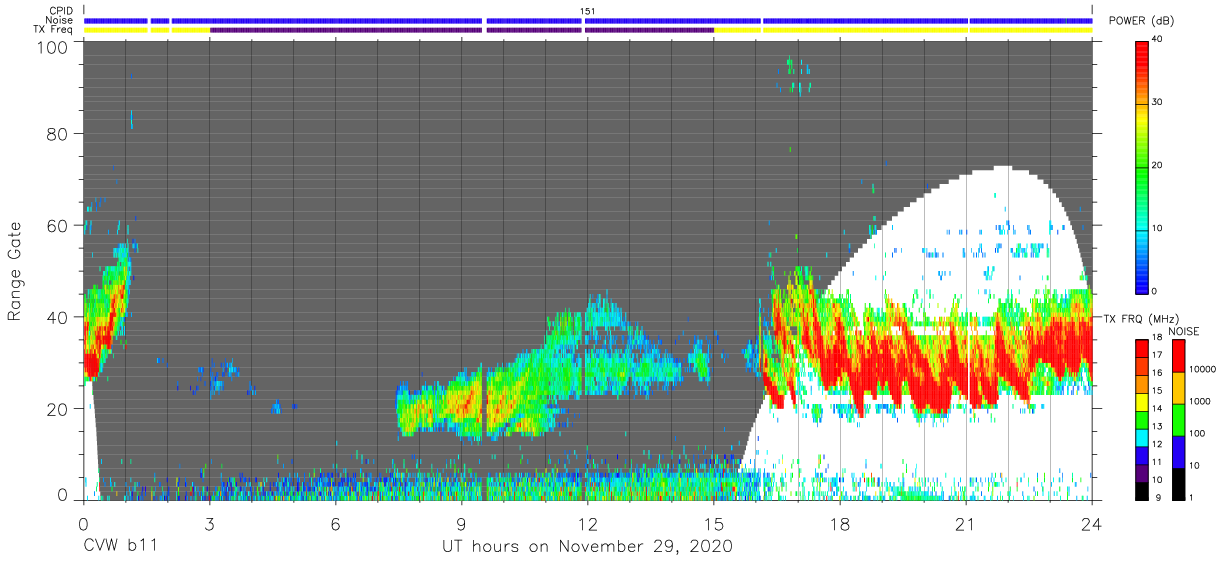Image resolution: width=1228 pixels, height=567 pixels.
Task: Click the 12 hour tick on time axis
Action: 587,523
